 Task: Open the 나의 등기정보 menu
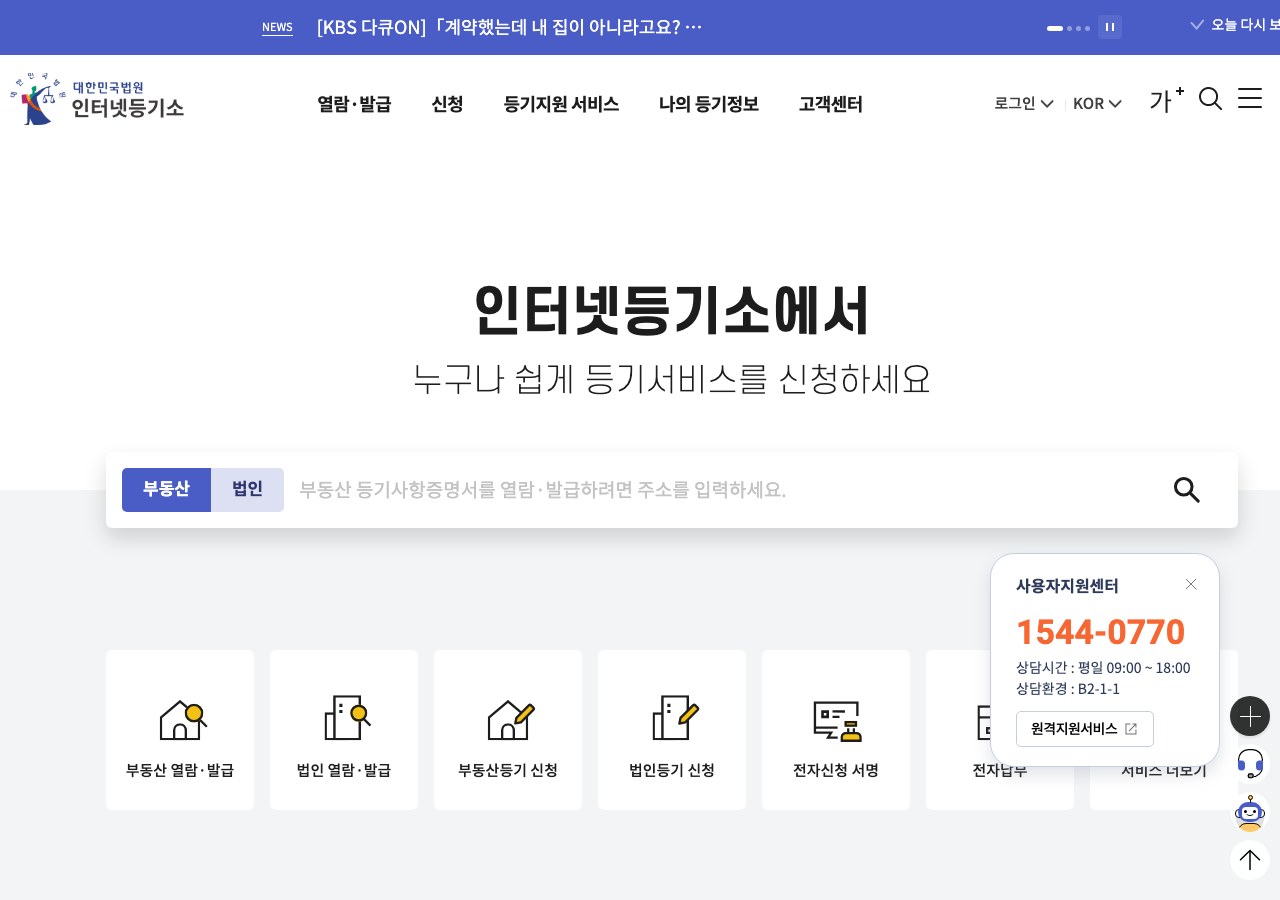[x=709, y=104]
